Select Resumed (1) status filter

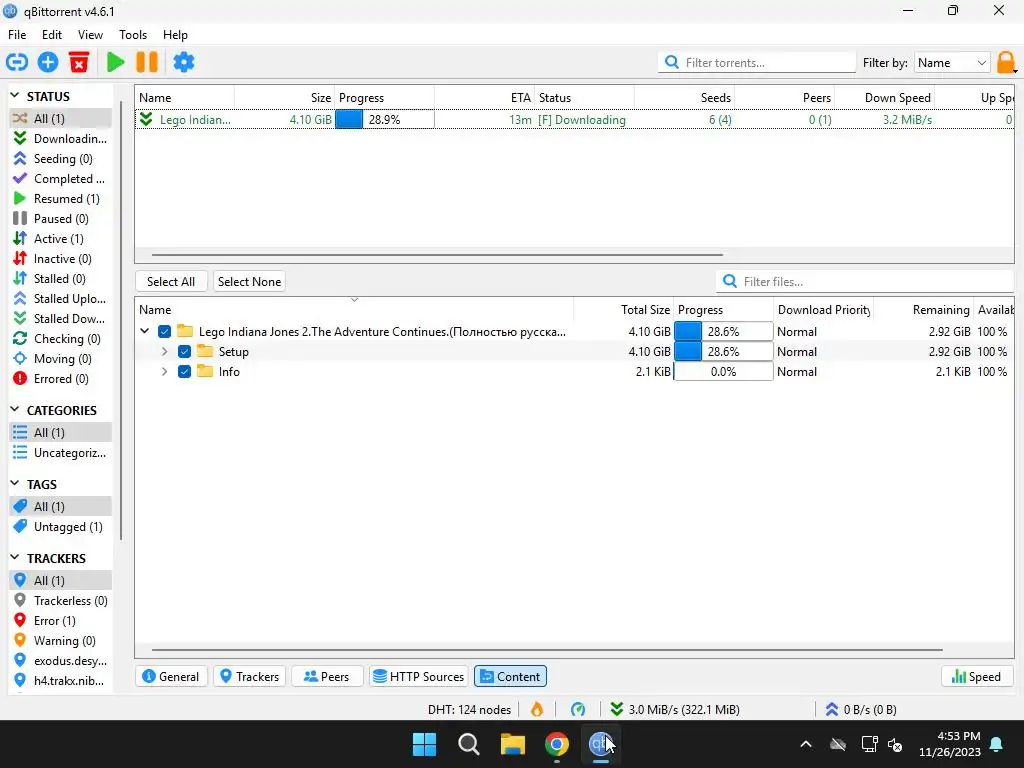point(60,199)
